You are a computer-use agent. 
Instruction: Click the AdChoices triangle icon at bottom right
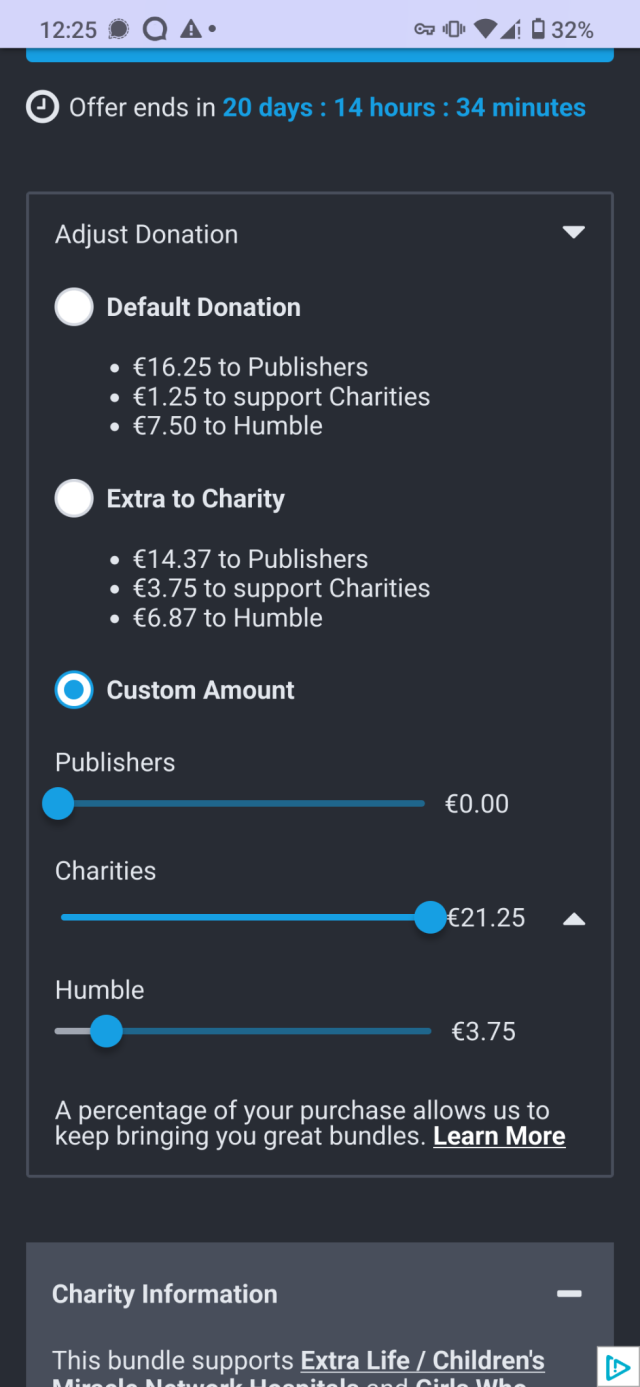(x=620, y=1366)
